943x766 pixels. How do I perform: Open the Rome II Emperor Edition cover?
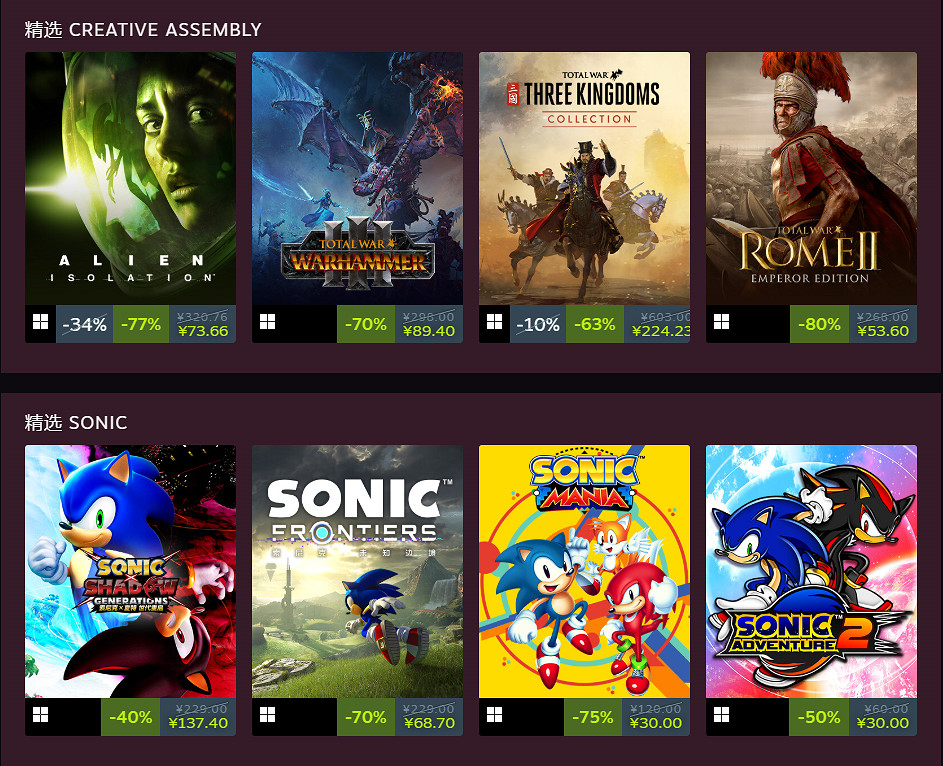(811, 179)
